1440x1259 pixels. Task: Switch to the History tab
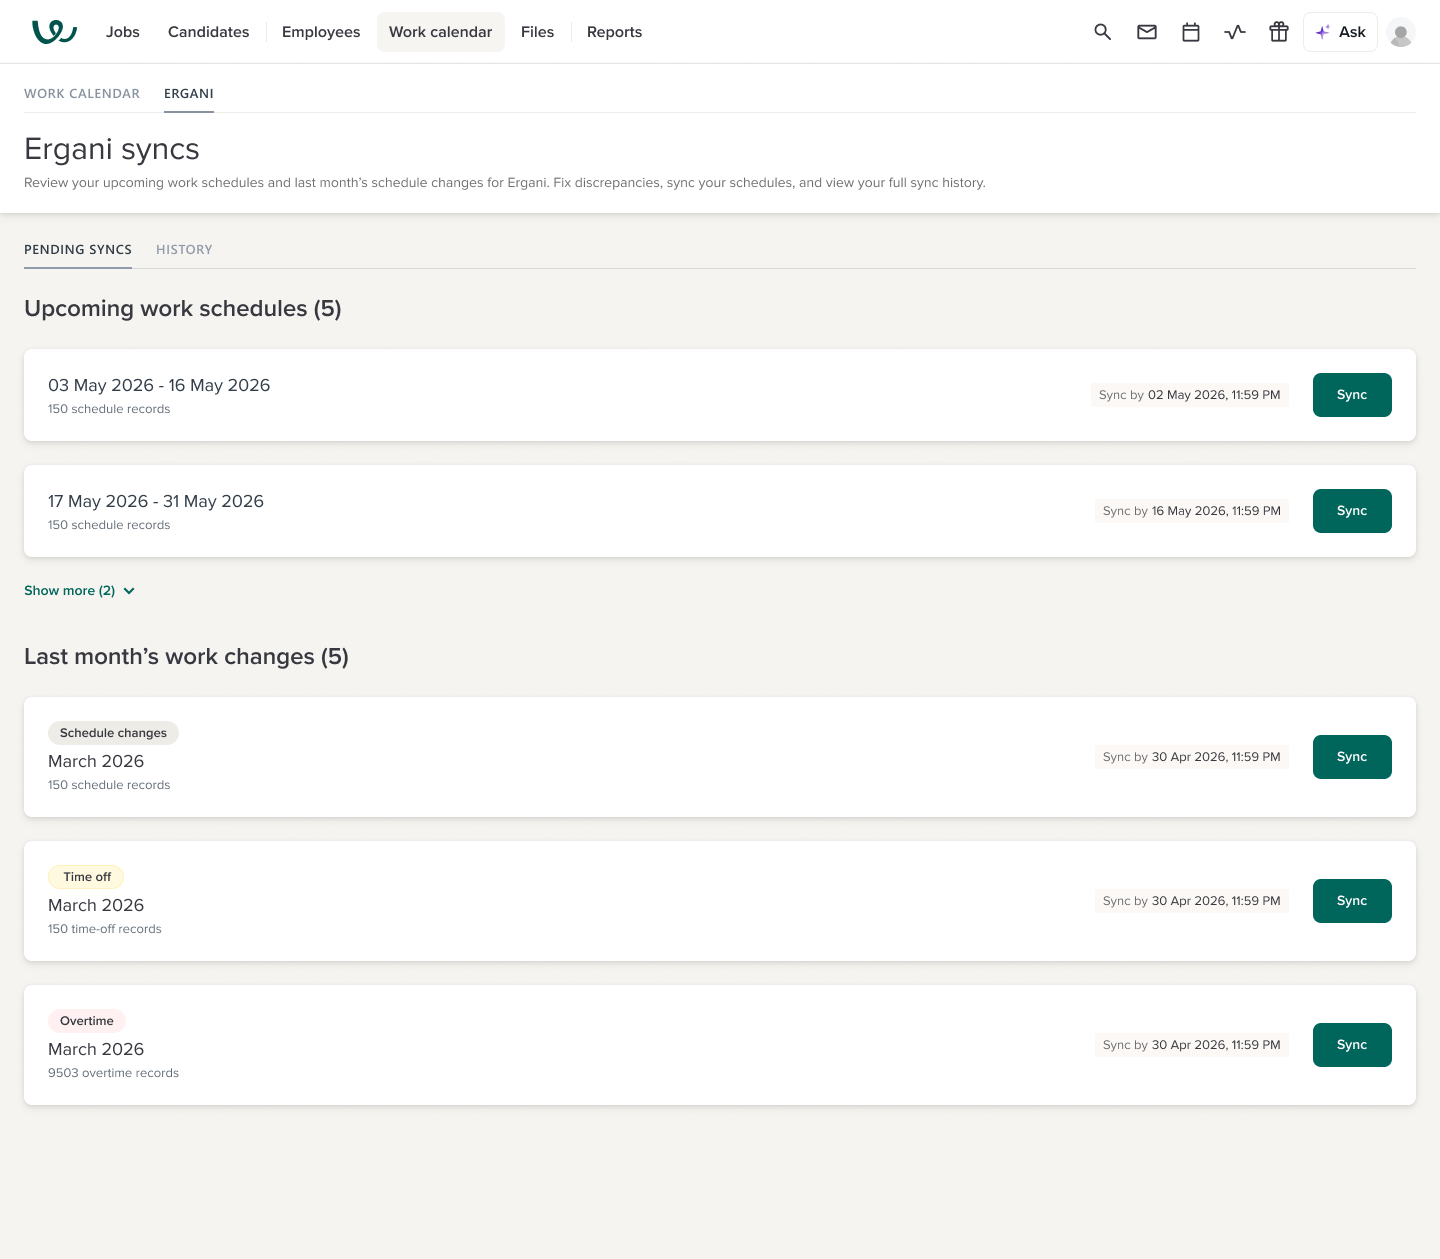pos(184,249)
